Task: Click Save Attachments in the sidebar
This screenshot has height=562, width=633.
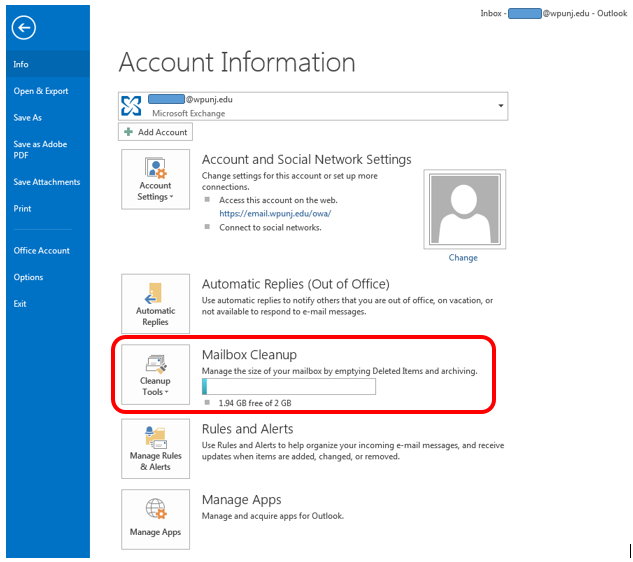Action: 46,182
